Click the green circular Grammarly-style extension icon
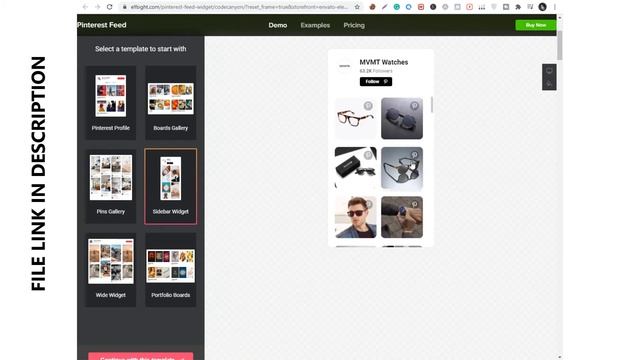 point(397,7)
